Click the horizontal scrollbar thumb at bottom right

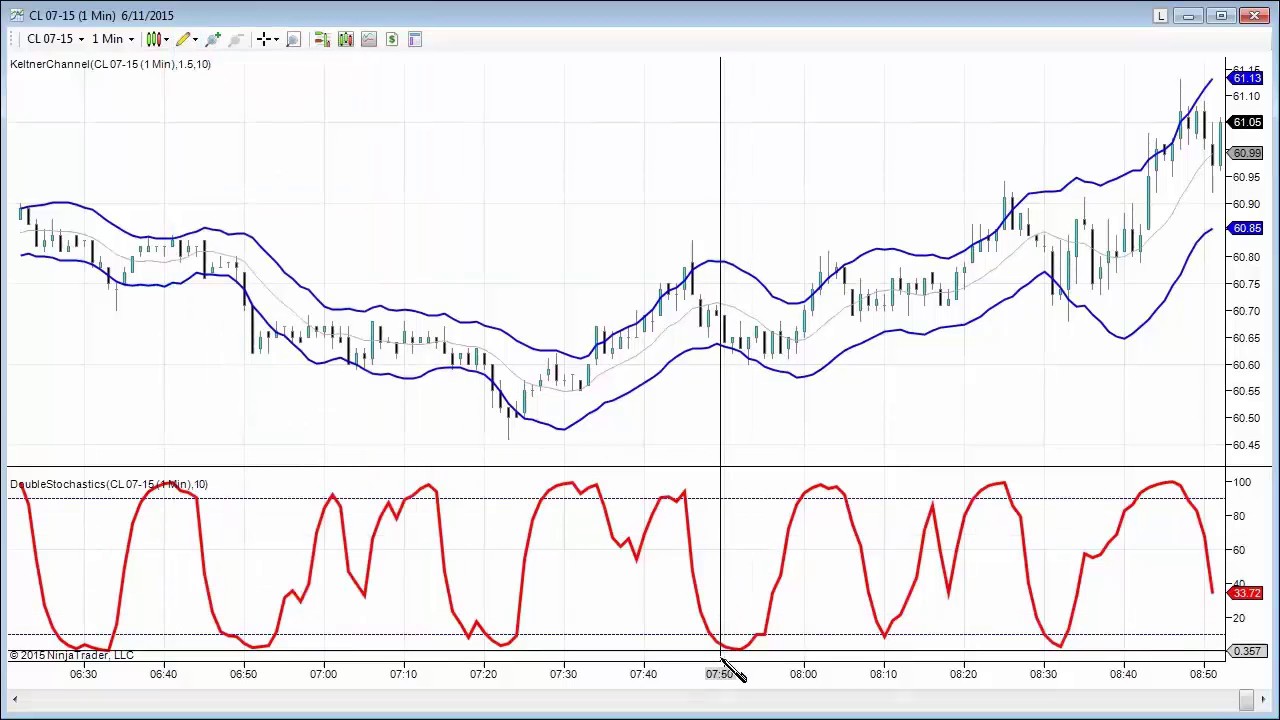[x=1246, y=699]
